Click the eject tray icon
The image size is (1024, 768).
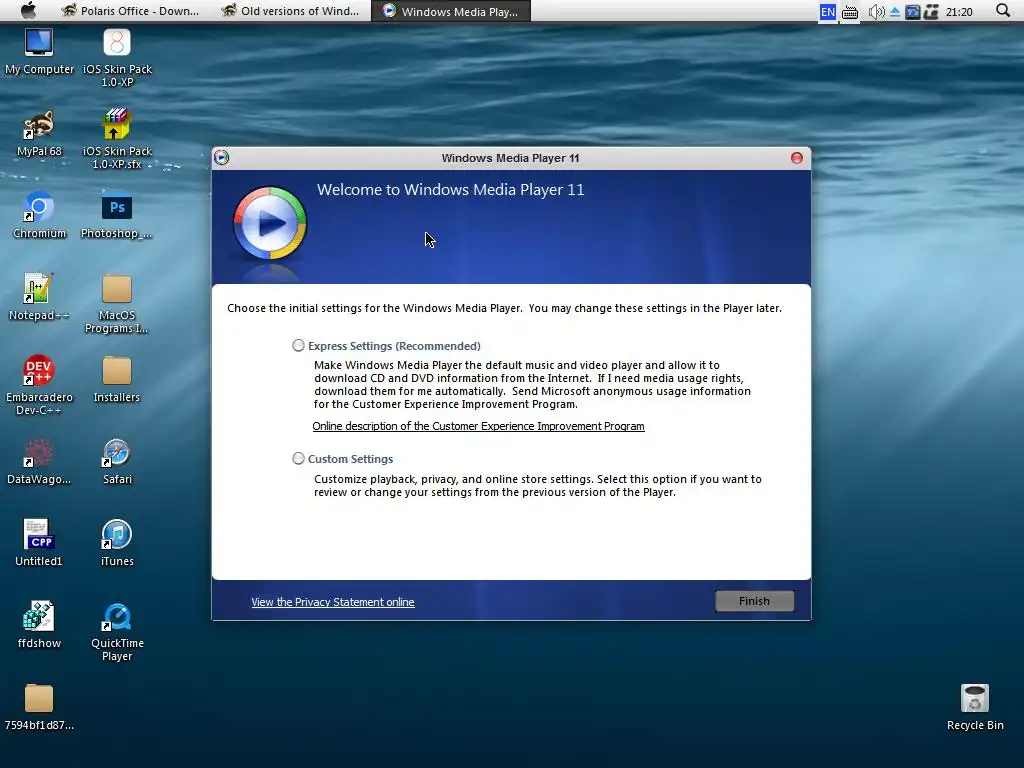[x=895, y=12]
